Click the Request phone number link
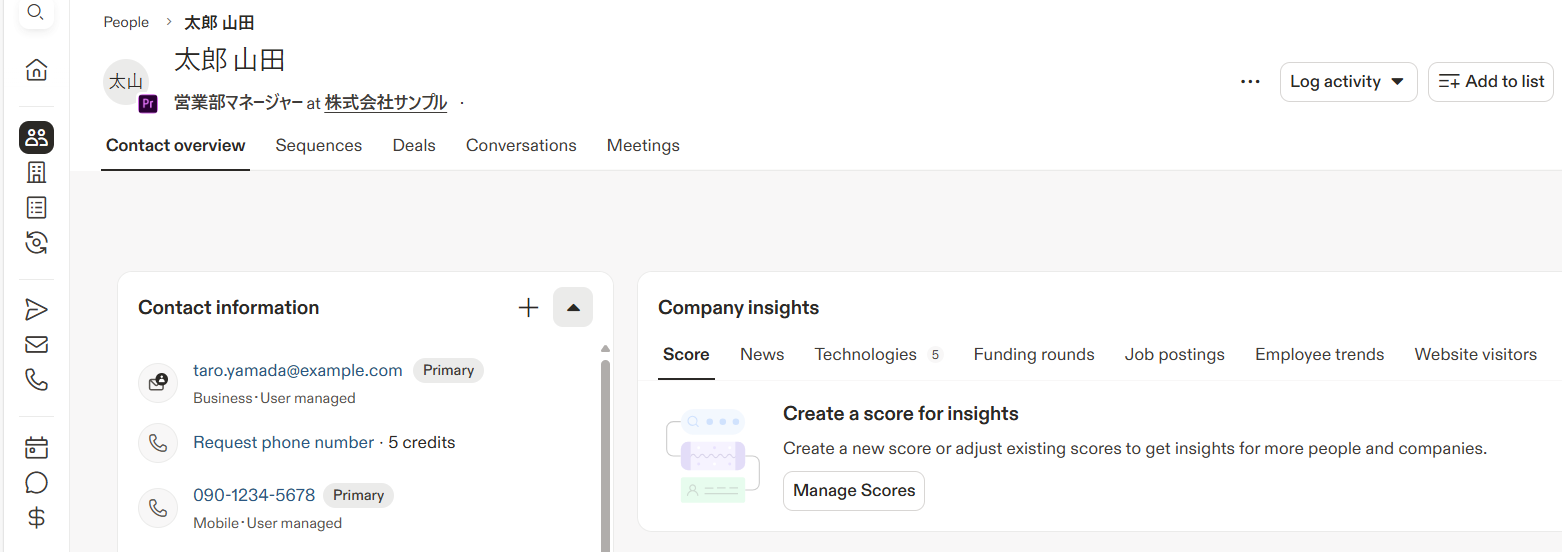This screenshot has height=552, width=1562. coord(283,442)
